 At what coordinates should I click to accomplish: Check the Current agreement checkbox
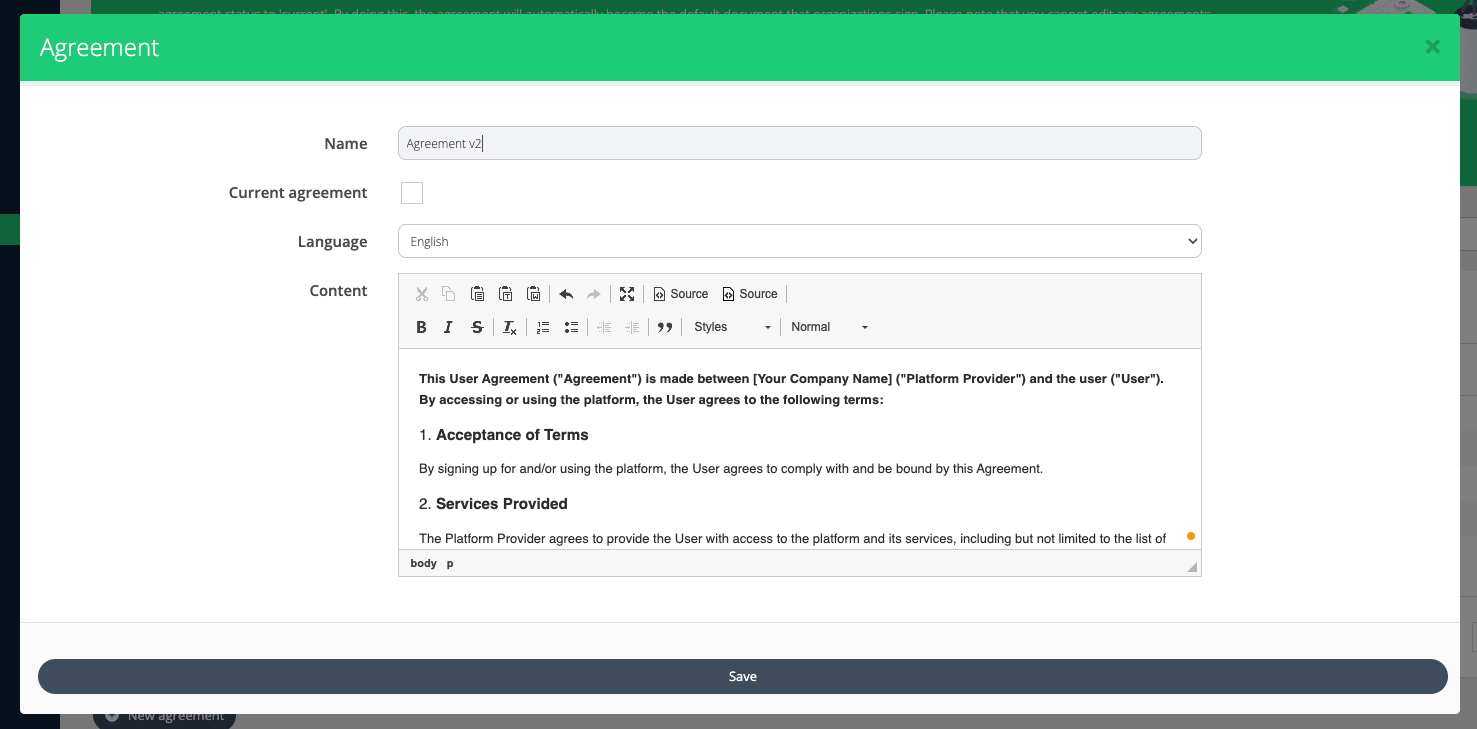coord(412,193)
